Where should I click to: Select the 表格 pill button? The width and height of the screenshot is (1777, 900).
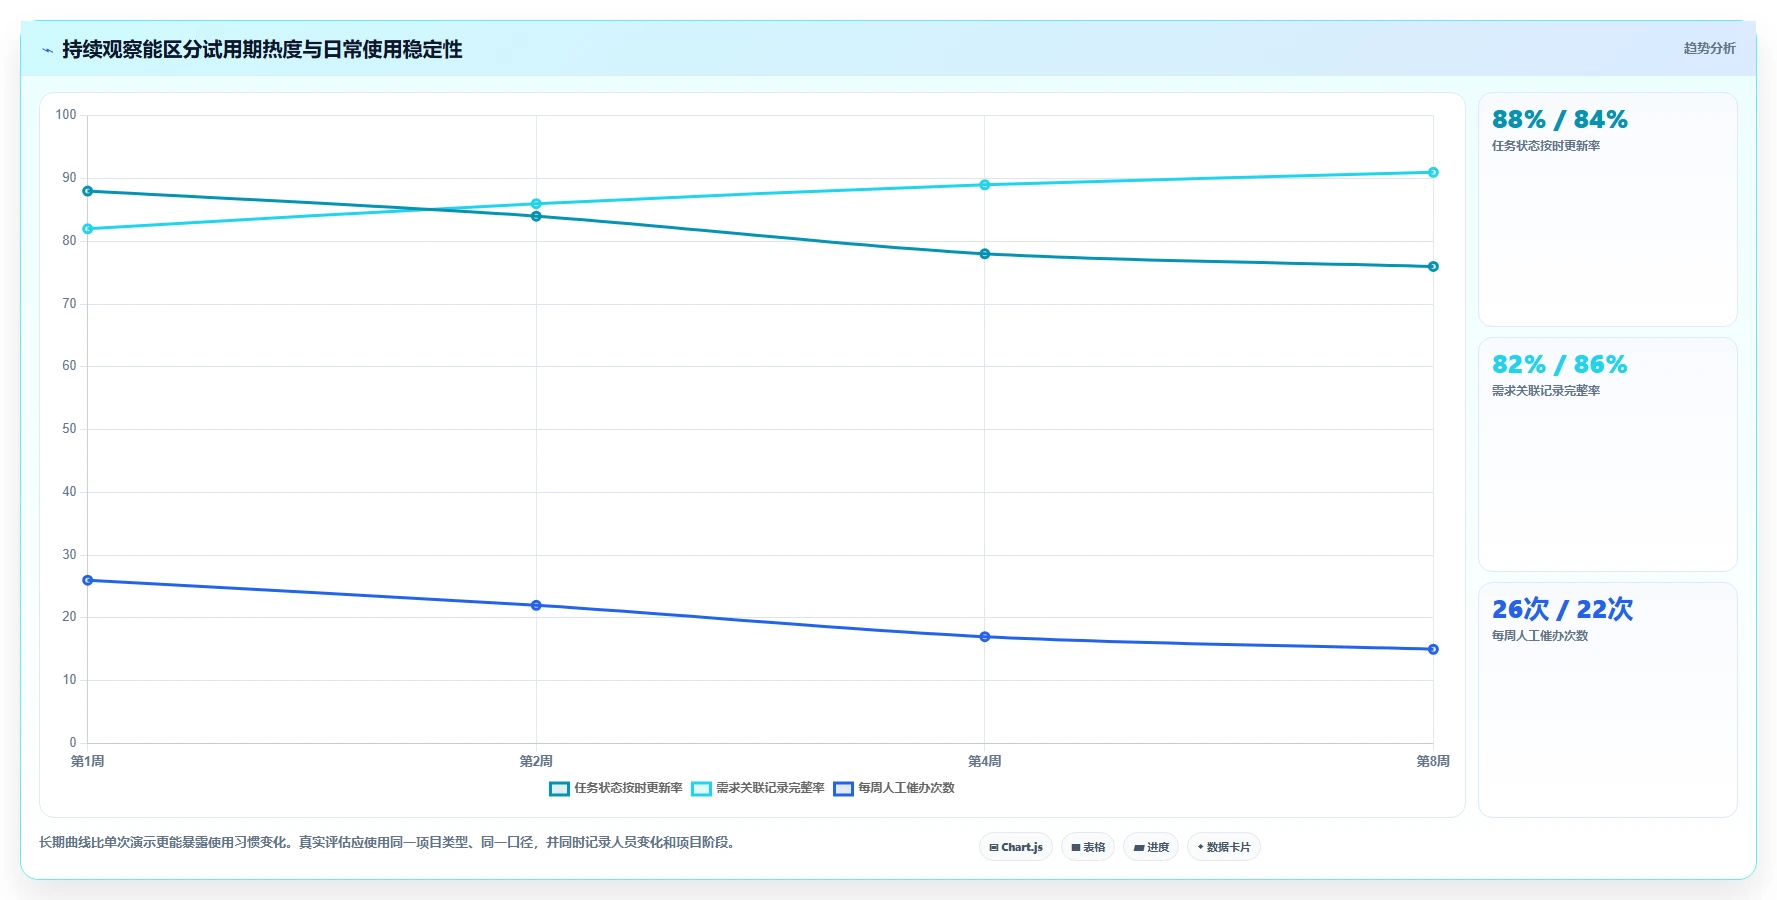[1088, 847]
